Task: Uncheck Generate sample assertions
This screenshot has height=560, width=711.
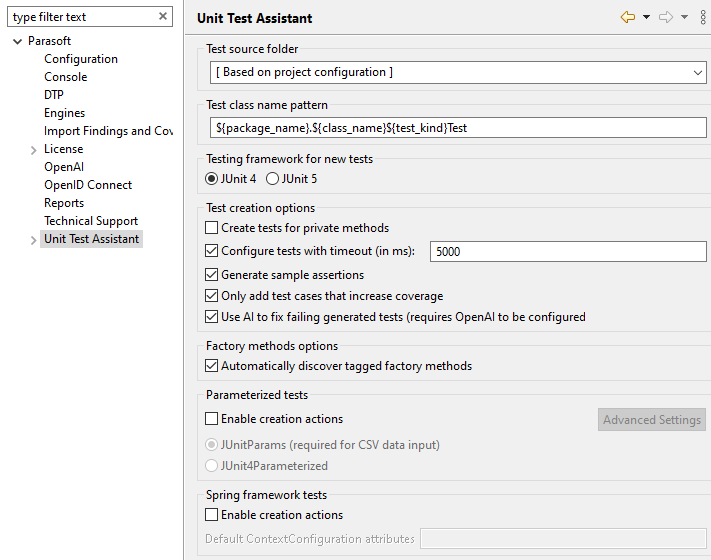Action: click(211, 275)
